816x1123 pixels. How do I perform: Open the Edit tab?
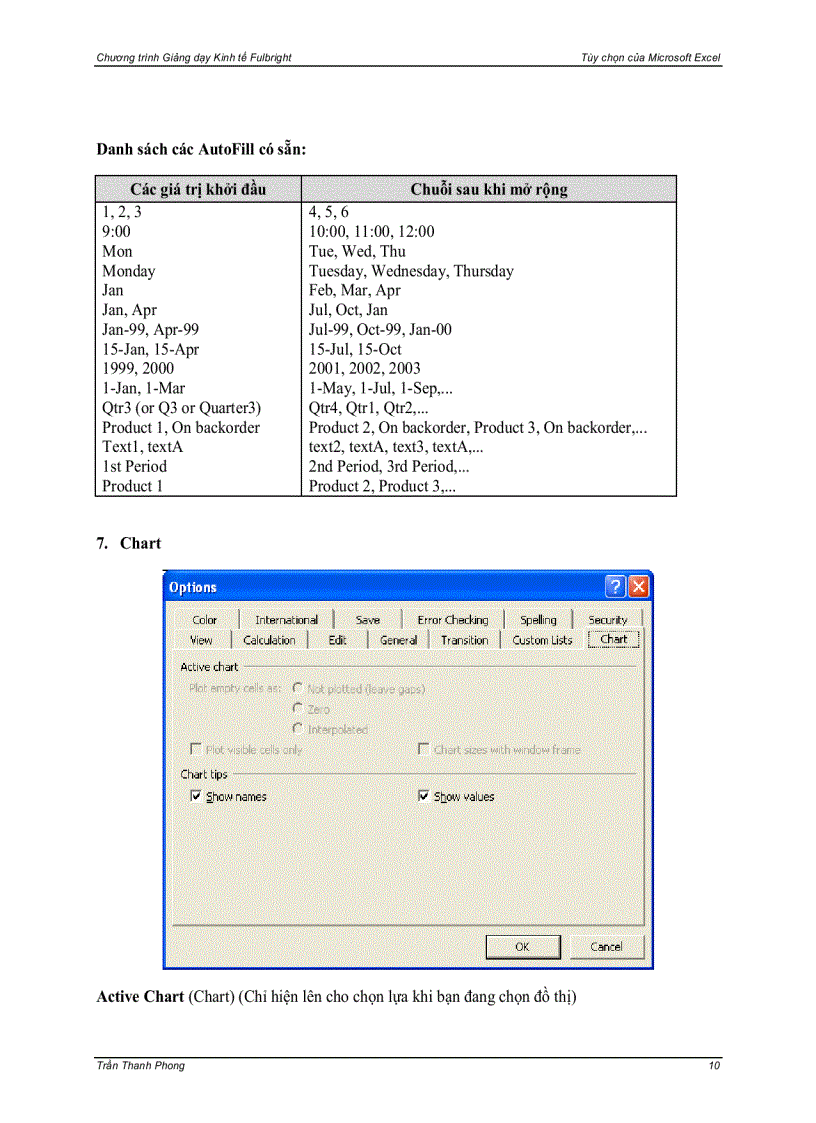pyautogui.click(x=336, y=639)
